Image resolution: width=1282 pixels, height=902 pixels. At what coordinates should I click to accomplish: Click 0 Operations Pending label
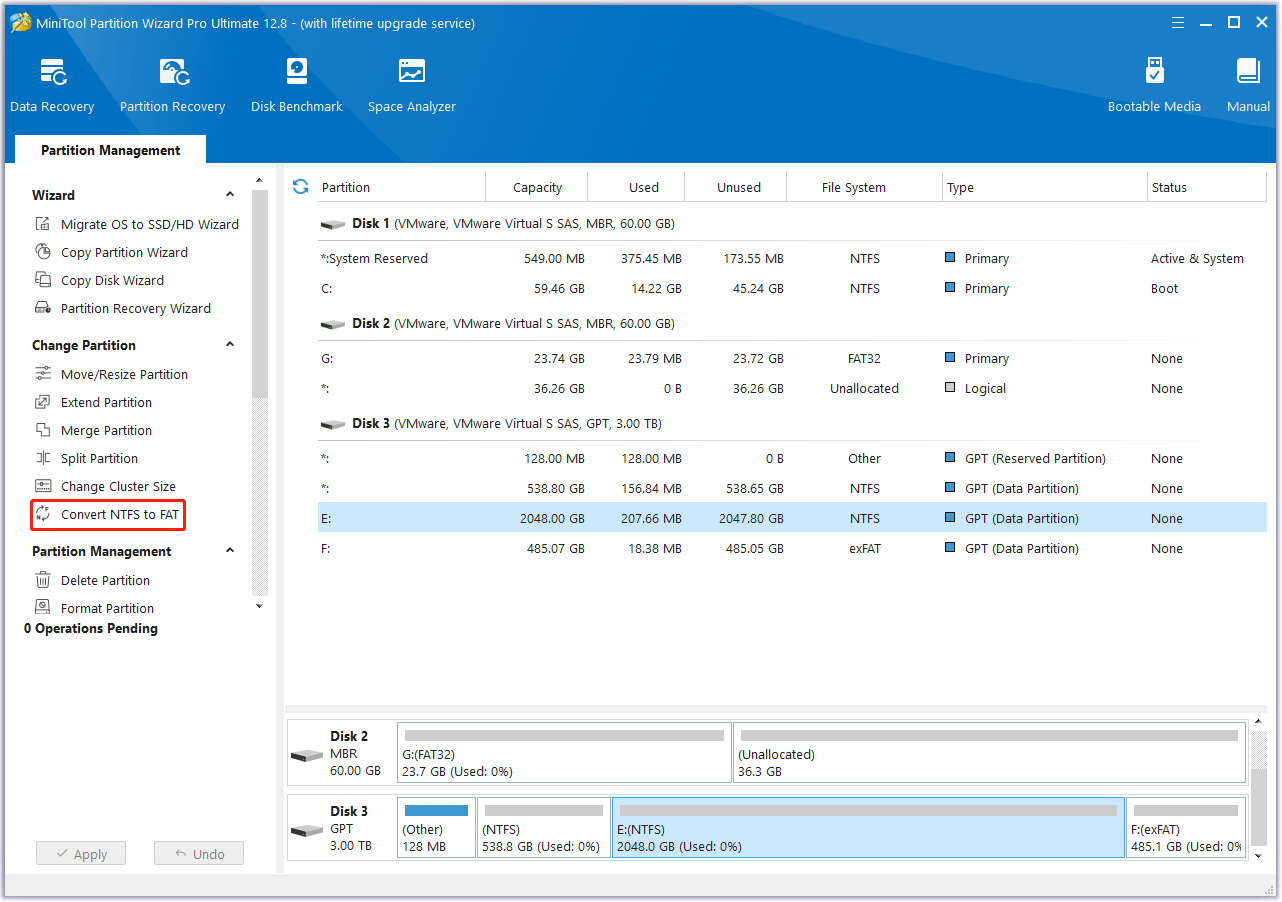(91, 628)
